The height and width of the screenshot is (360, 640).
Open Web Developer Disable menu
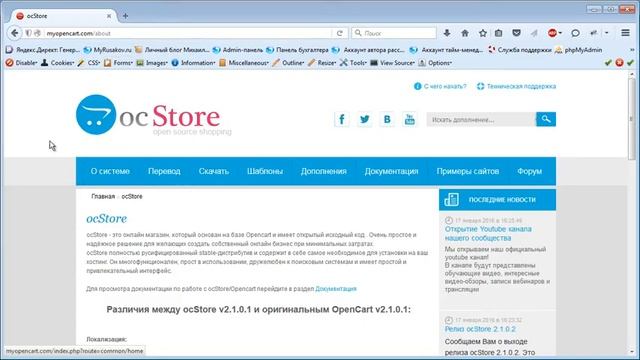[x=21, y=63]
